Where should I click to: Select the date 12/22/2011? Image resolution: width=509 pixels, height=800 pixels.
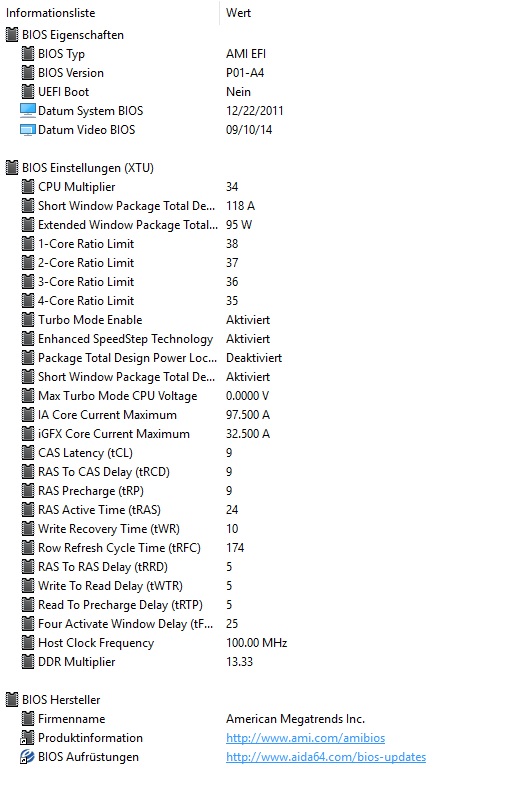click(x=254, y=110)
